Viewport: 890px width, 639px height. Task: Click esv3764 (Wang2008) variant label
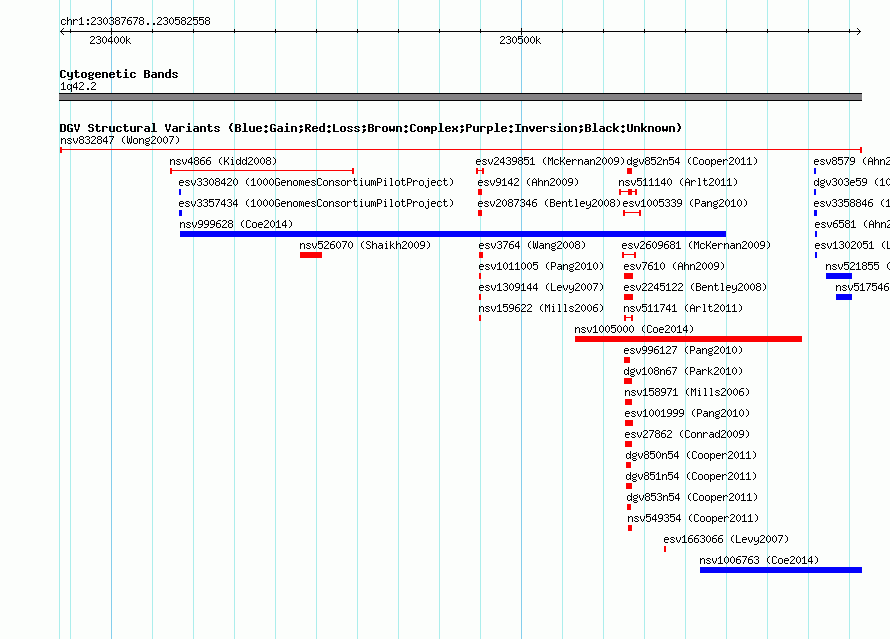[532, 245]
